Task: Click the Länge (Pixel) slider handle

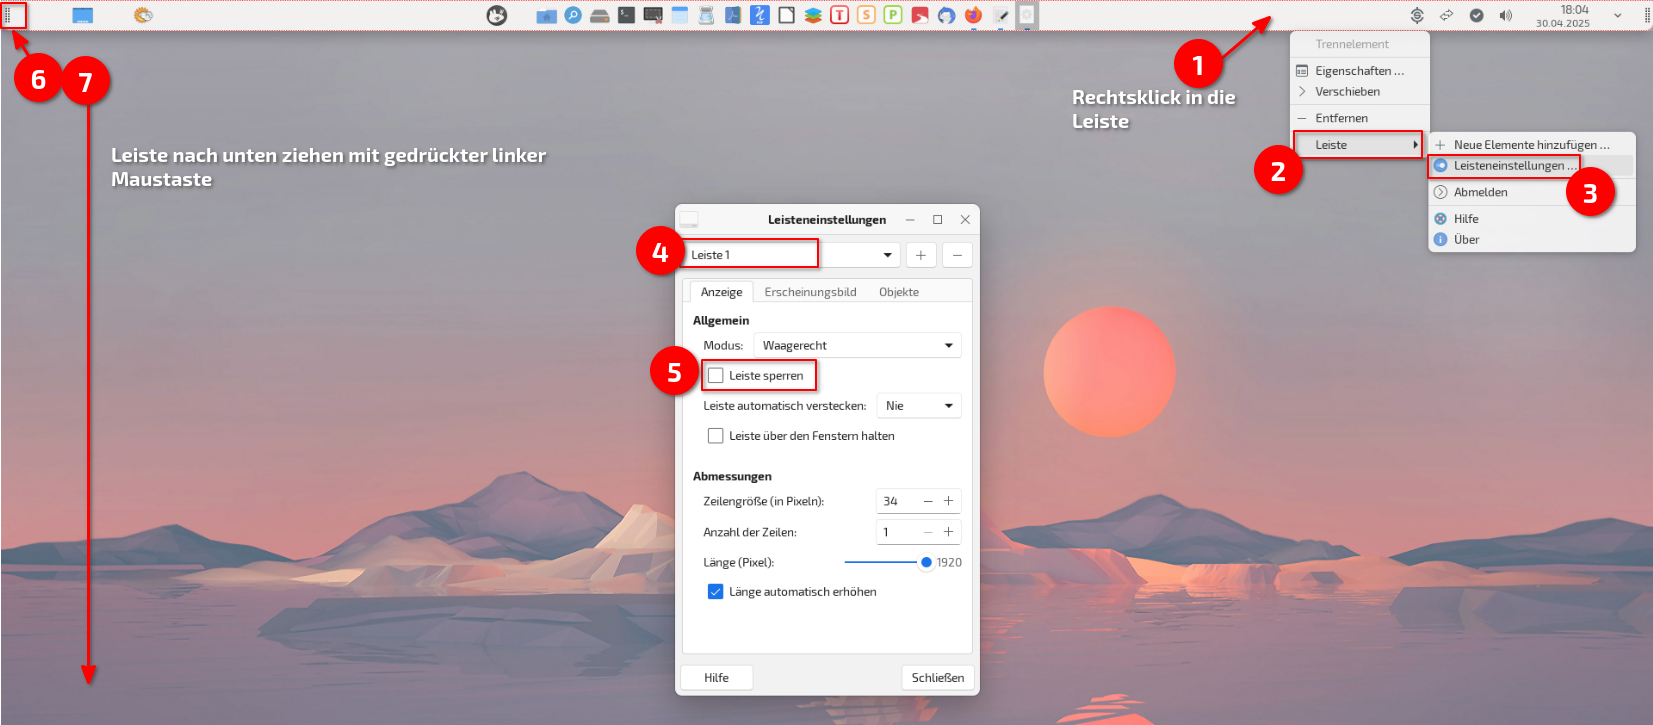Action: pyautogui.click(x=926, y=563)
